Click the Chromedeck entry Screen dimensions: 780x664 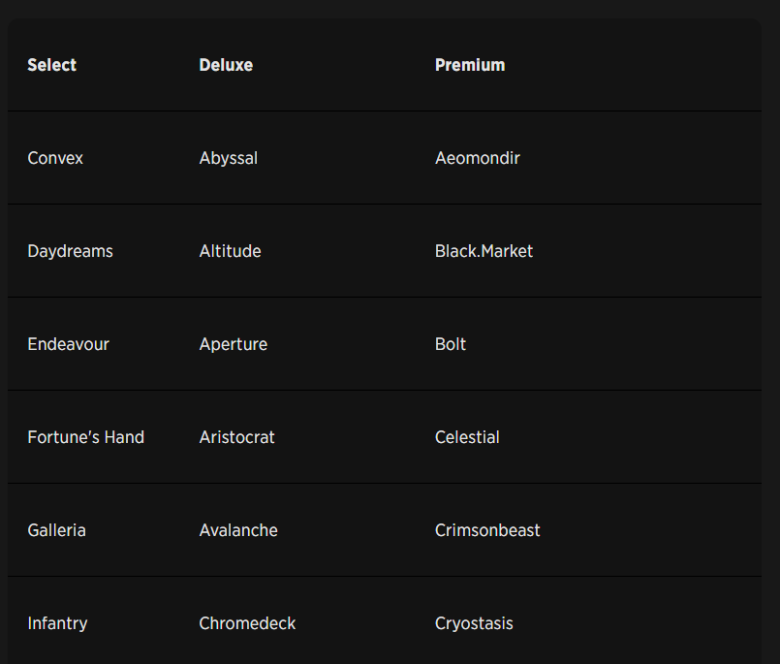click(x=247, y=623)
